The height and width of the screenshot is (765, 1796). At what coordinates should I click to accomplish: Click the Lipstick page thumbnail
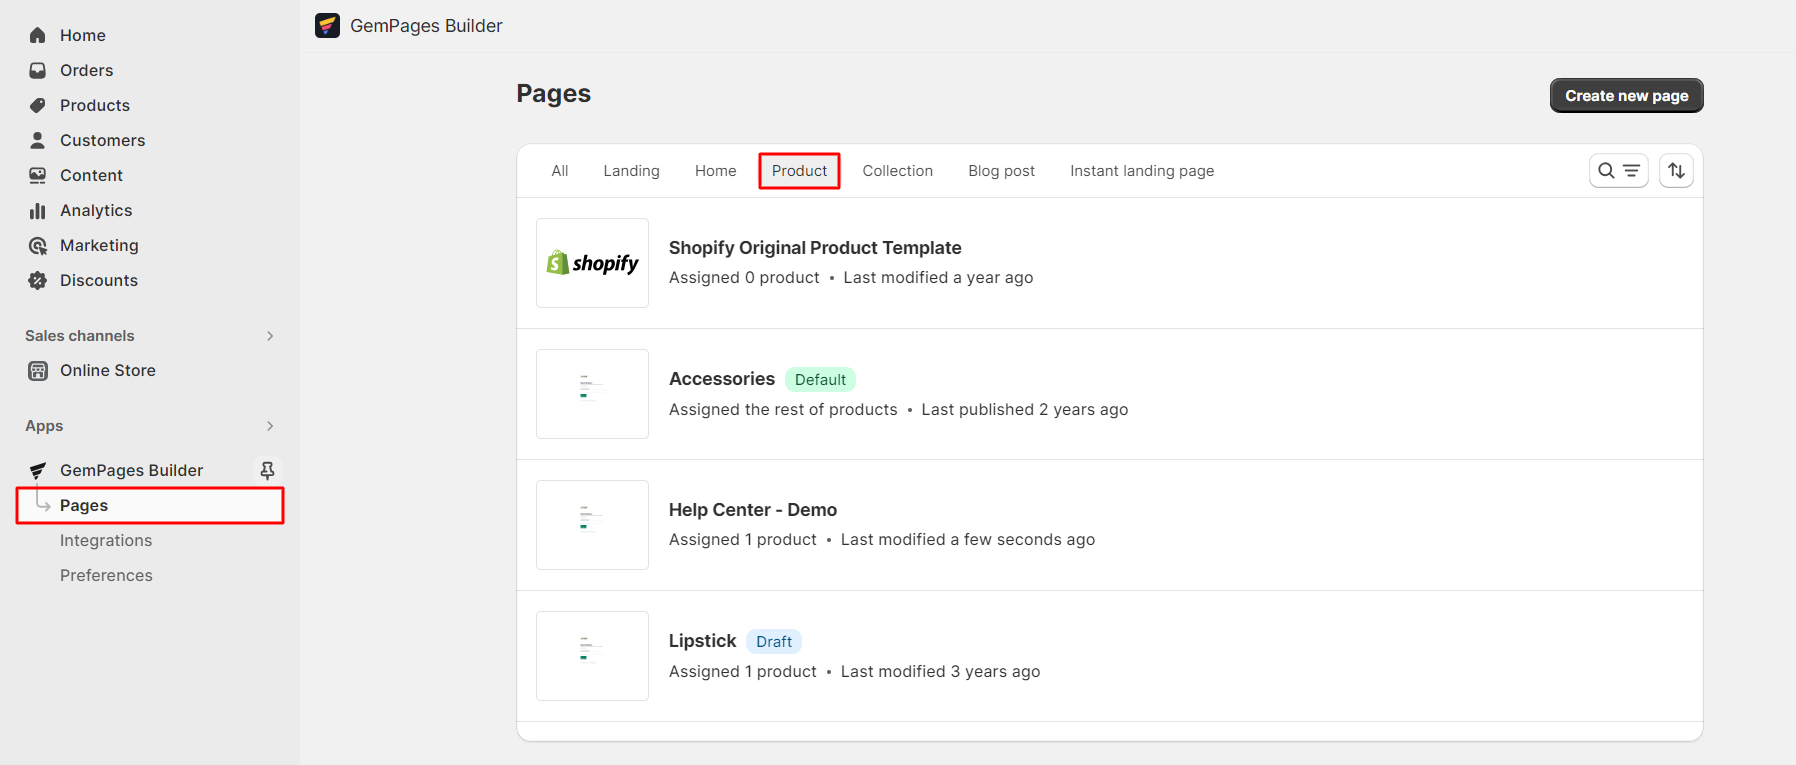[x=592, y=656]
